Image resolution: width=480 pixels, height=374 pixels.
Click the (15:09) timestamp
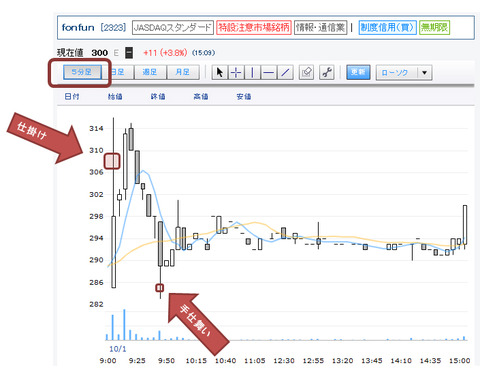(203, 53)
